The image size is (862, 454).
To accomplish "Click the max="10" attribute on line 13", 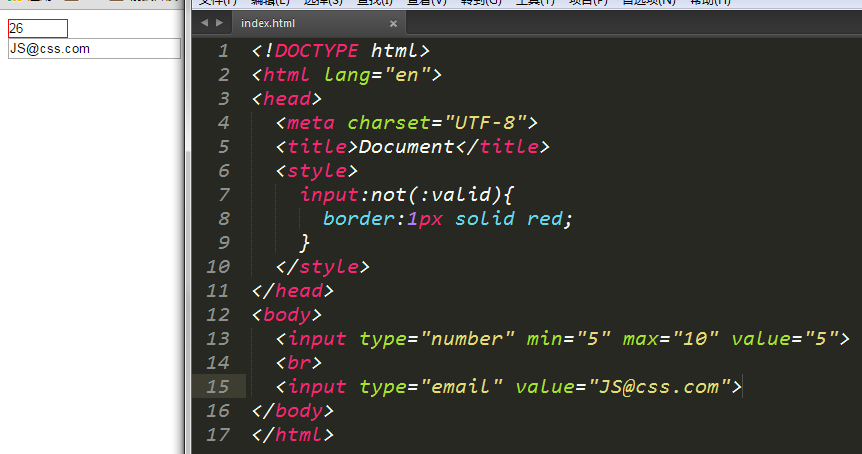I will tap(670, 339).
